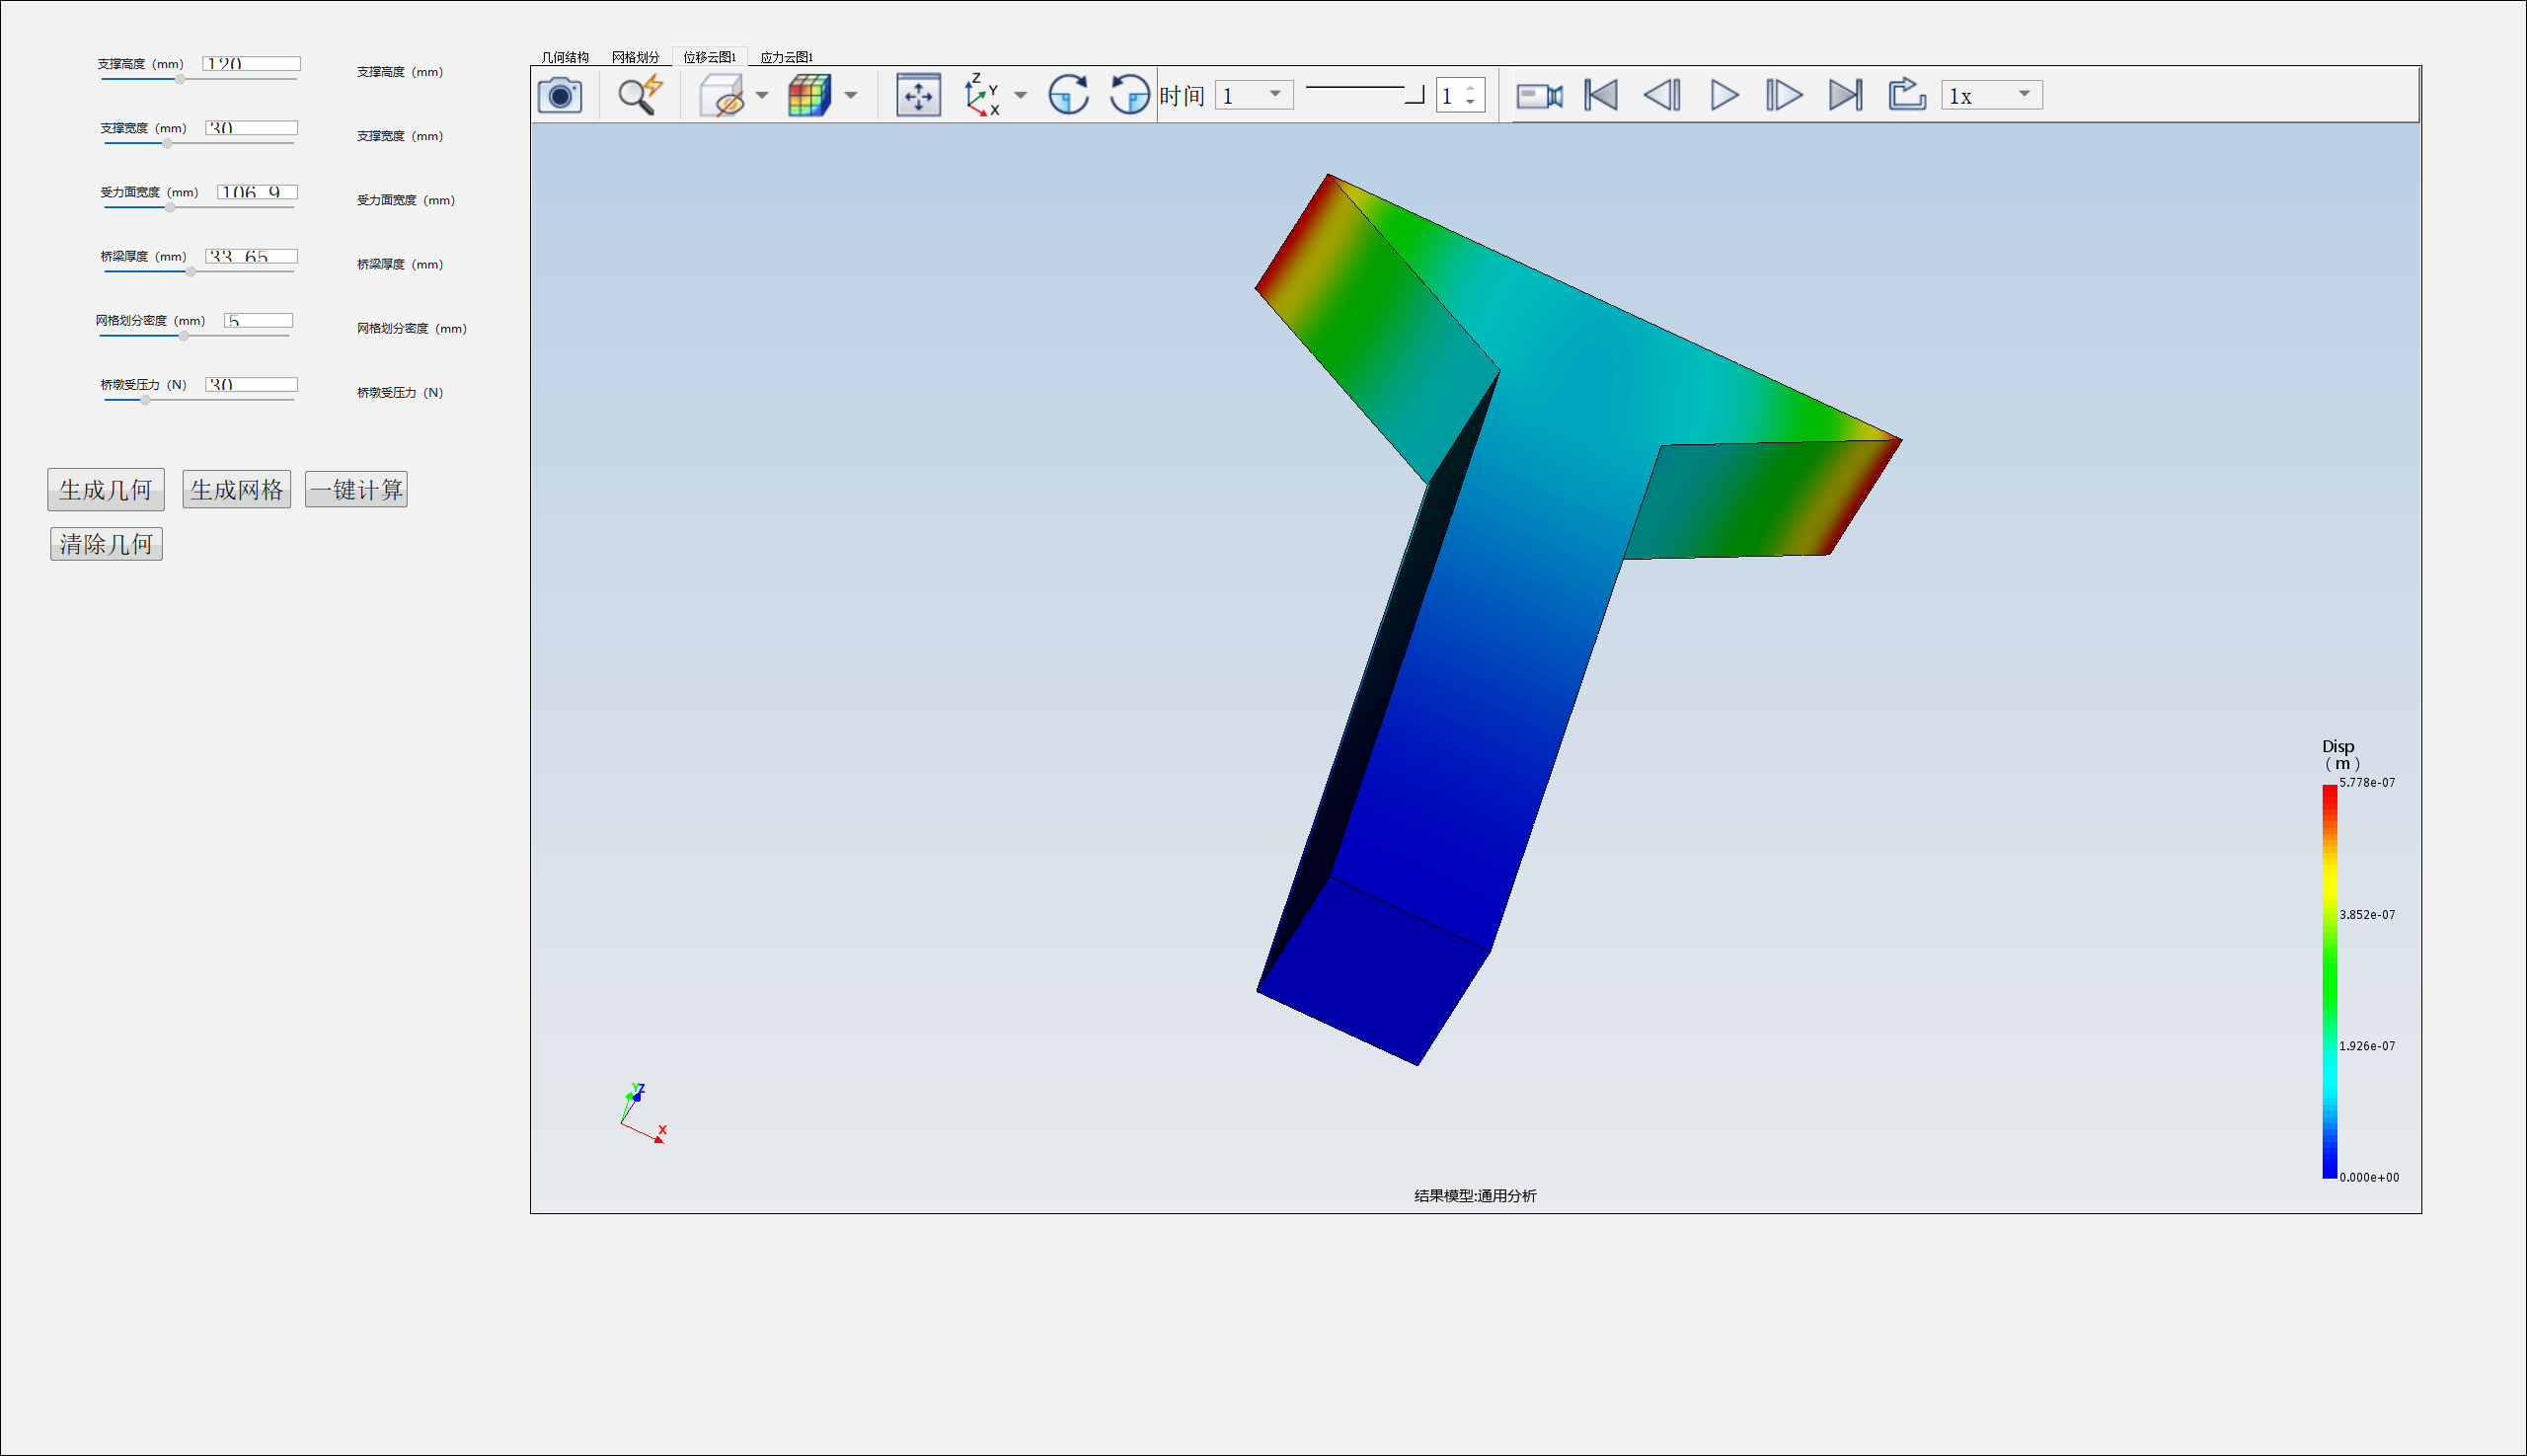
Task: Click the right-side 桥墩受压力 (N) label
Action: [x=400, y=392]
